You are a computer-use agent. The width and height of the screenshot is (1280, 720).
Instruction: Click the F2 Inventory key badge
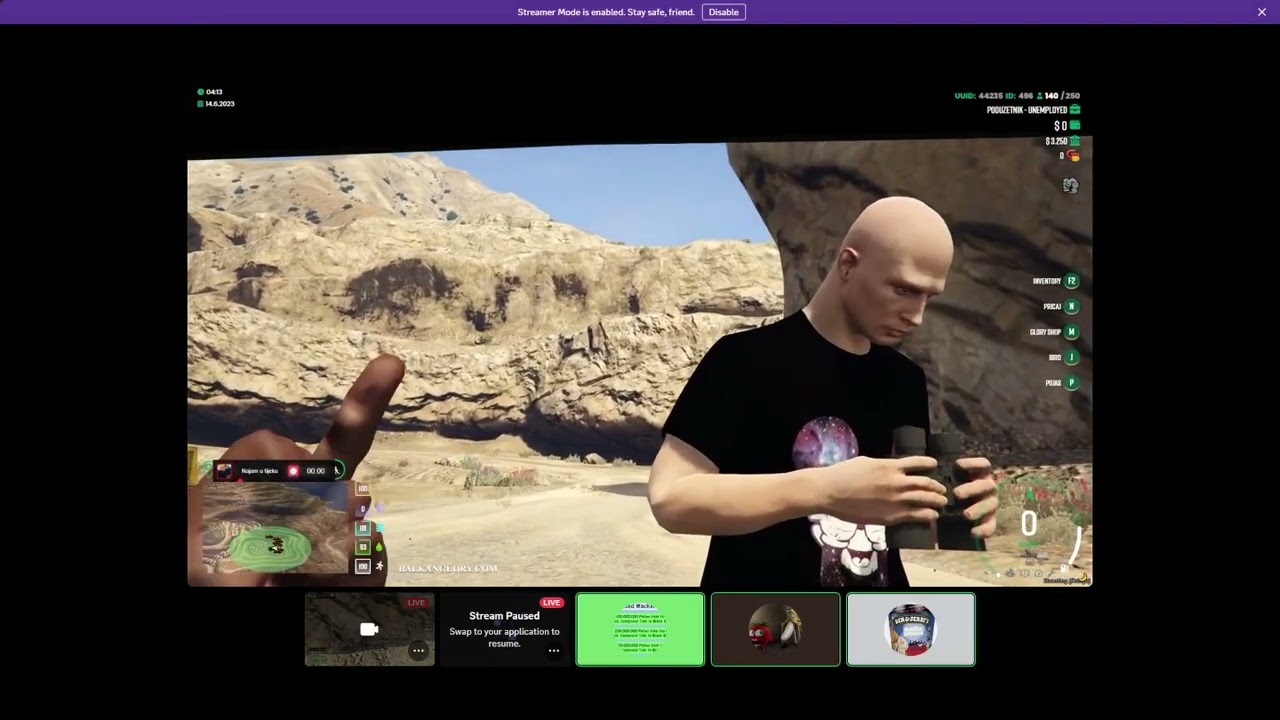point(1071,281)
